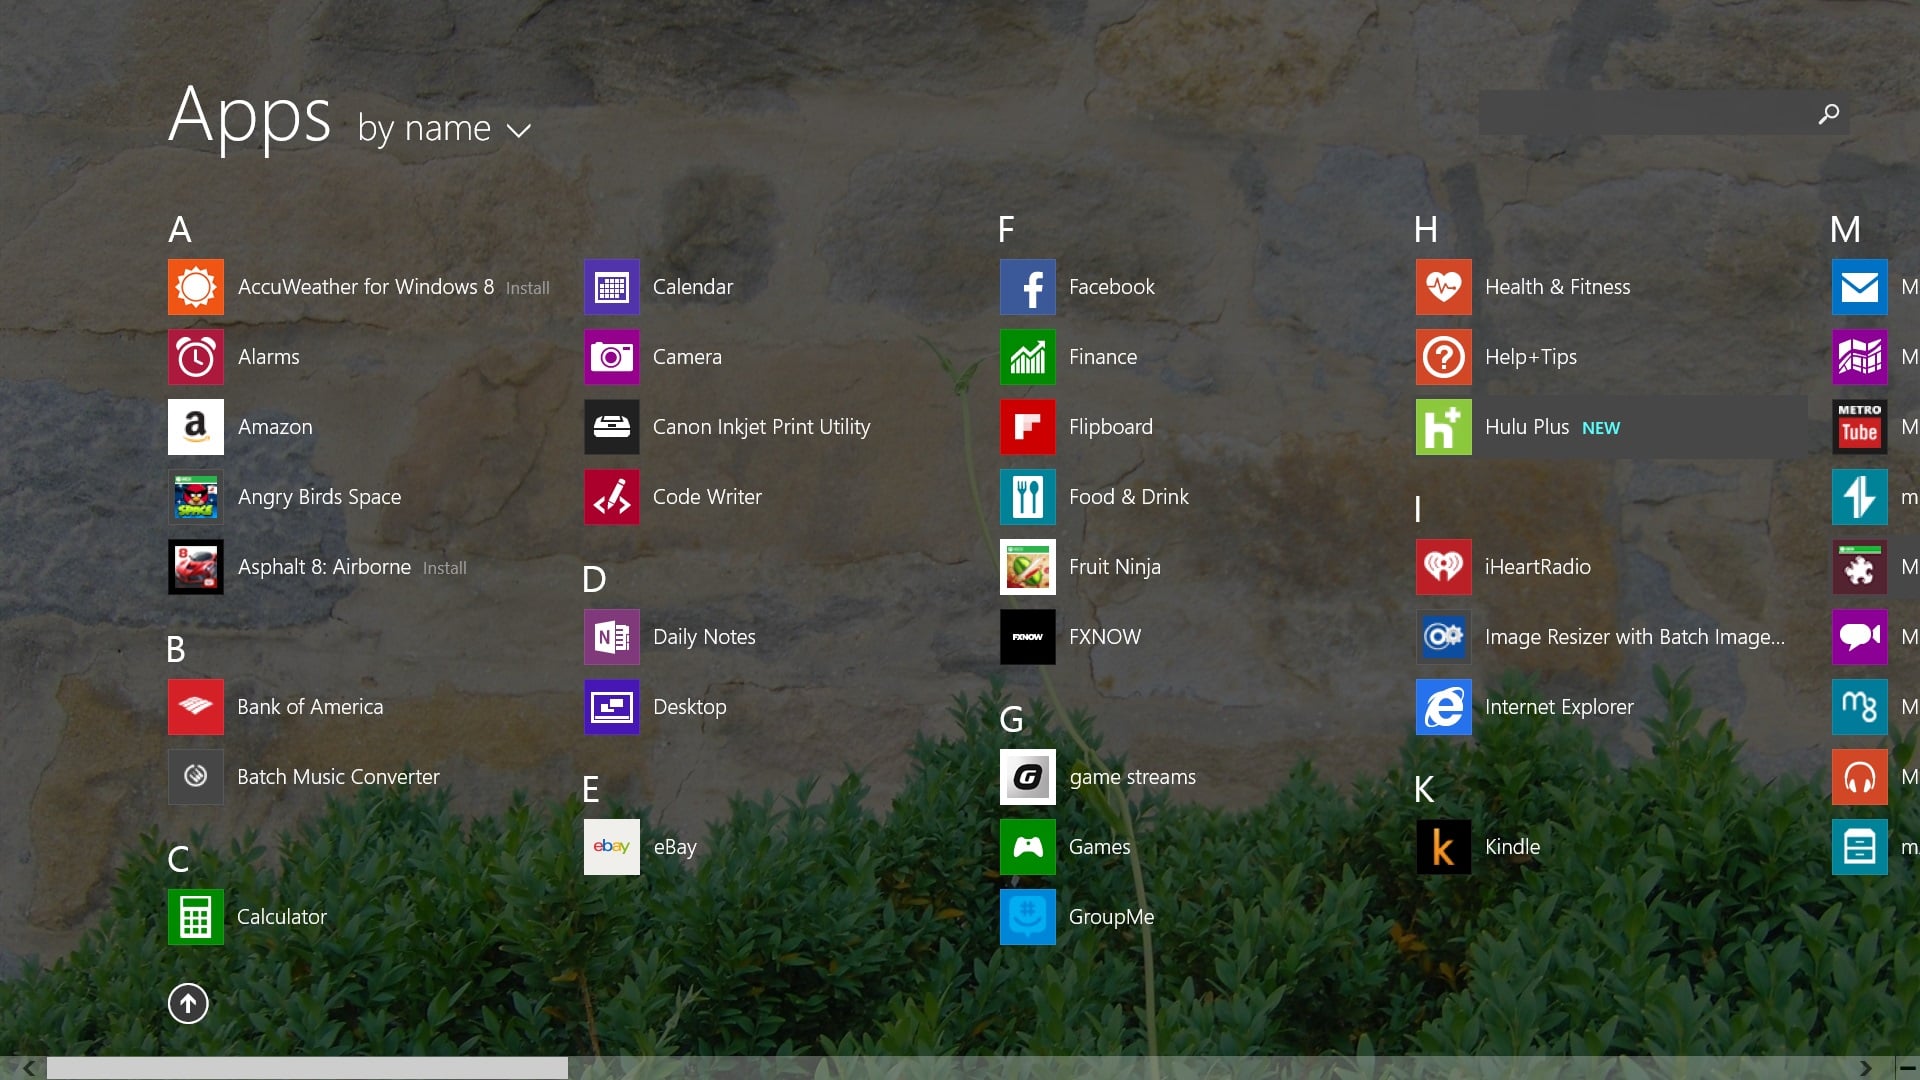Click the A letter group header

180,230
